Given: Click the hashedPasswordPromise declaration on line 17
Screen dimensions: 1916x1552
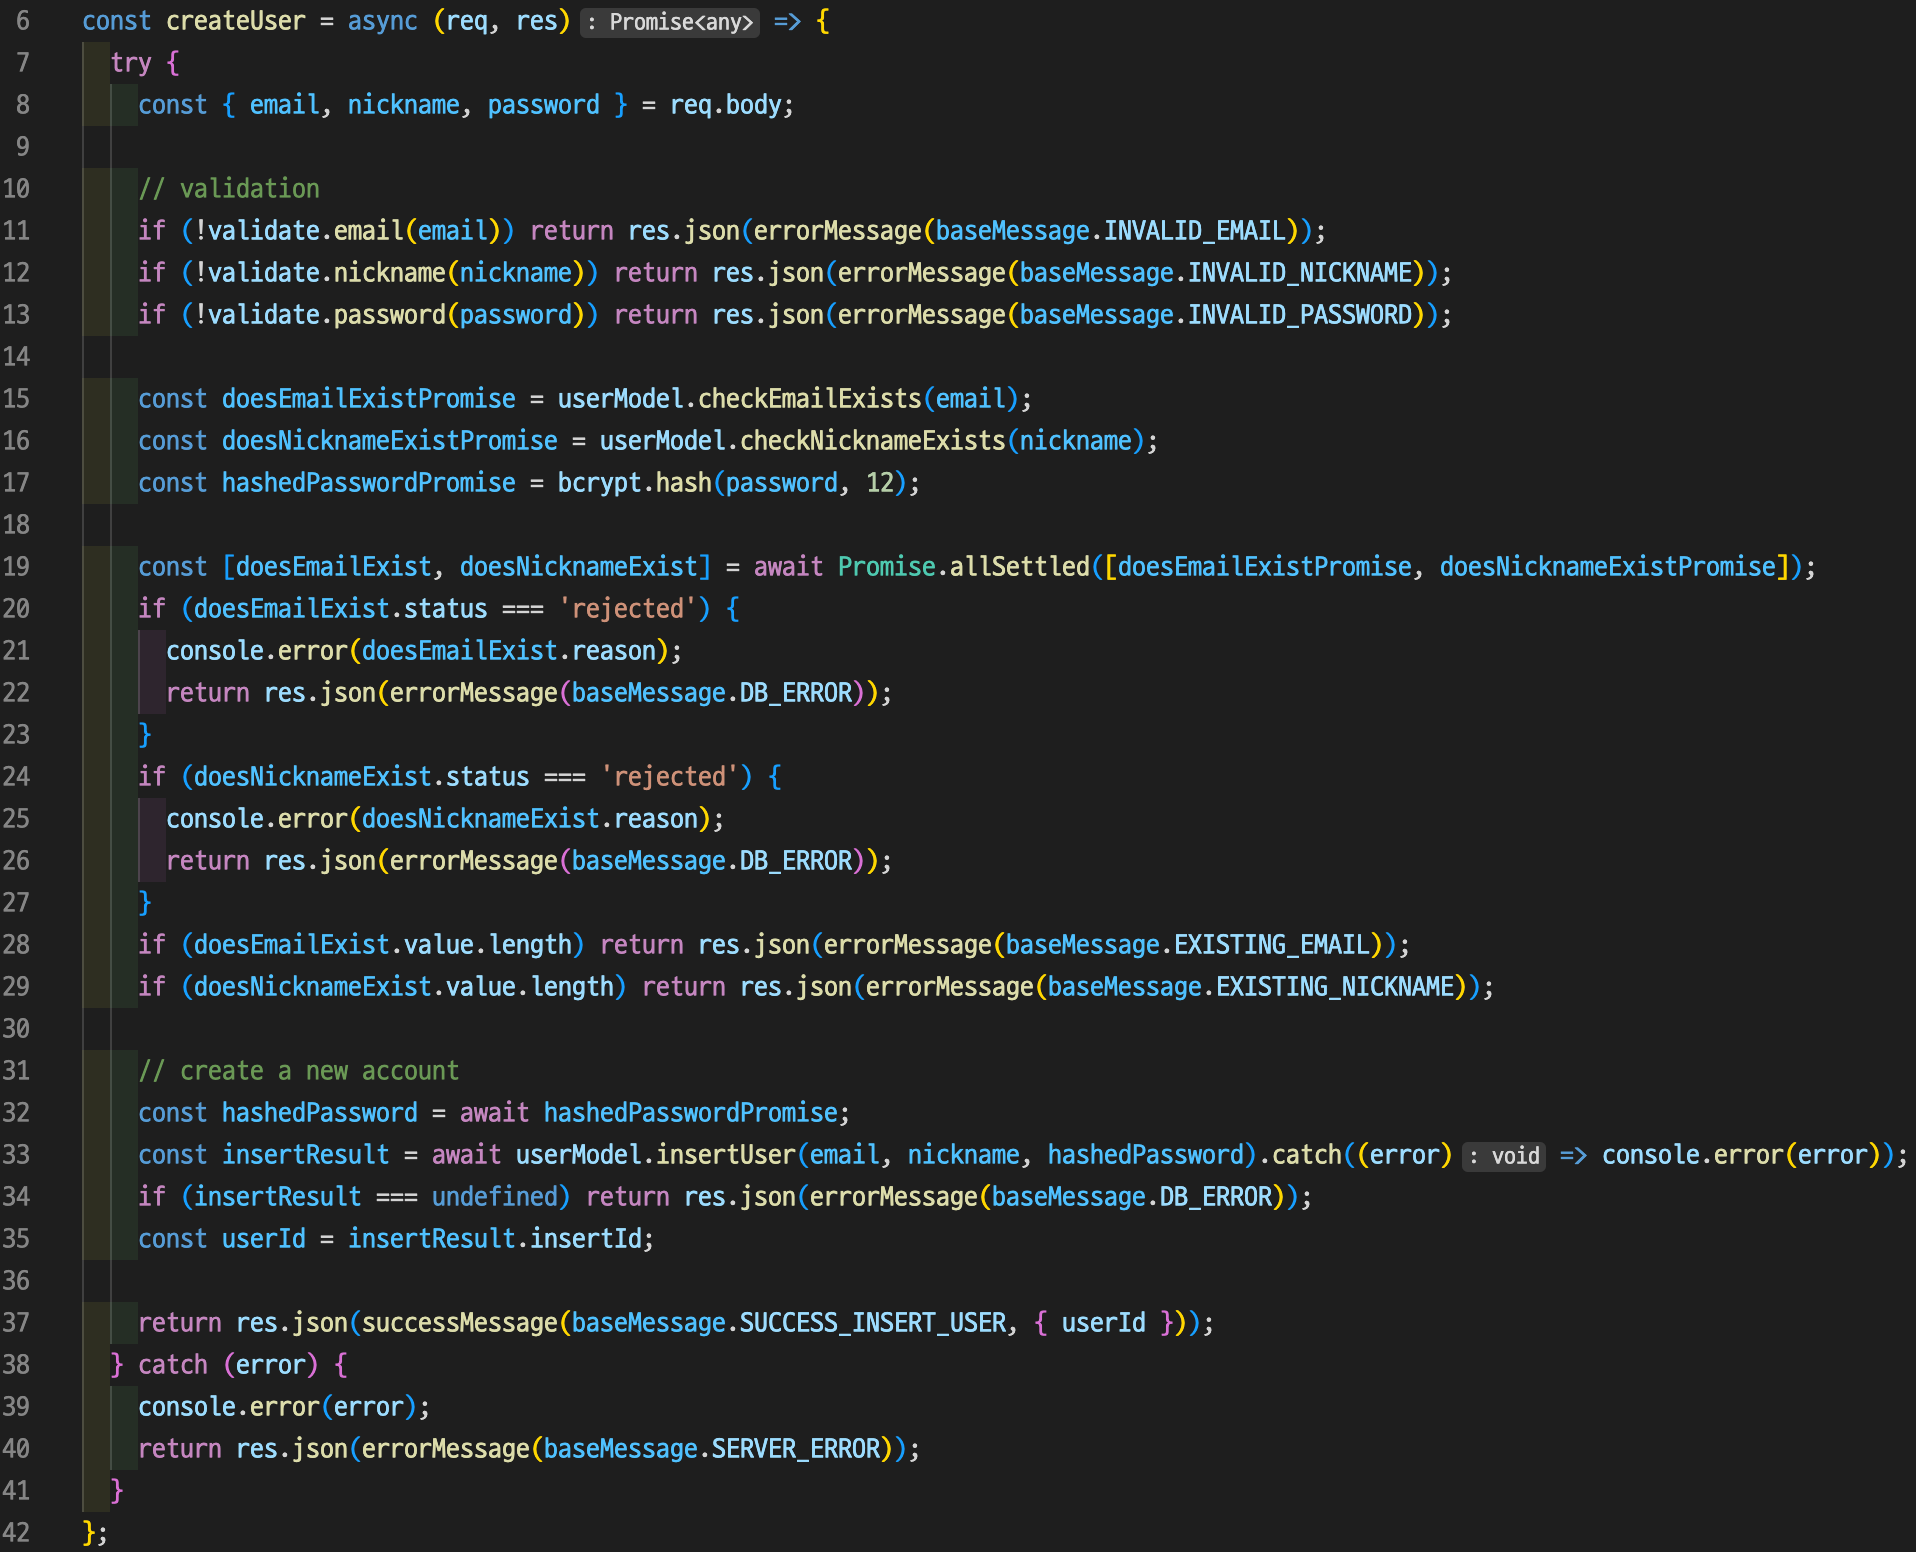Looking at the screenshot, I should (368, 483).
